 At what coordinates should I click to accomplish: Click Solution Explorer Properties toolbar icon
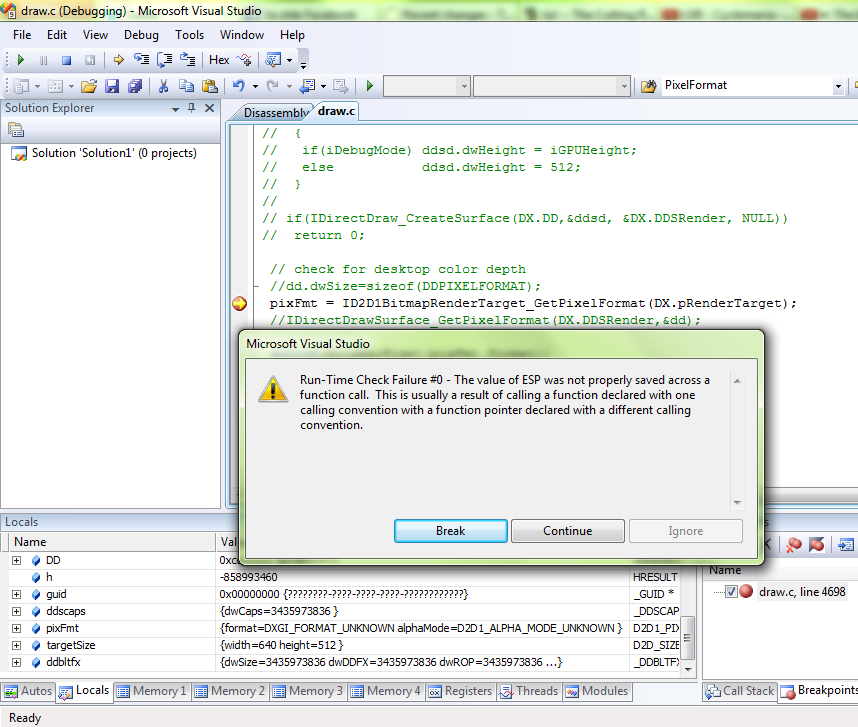pos(16,130)
